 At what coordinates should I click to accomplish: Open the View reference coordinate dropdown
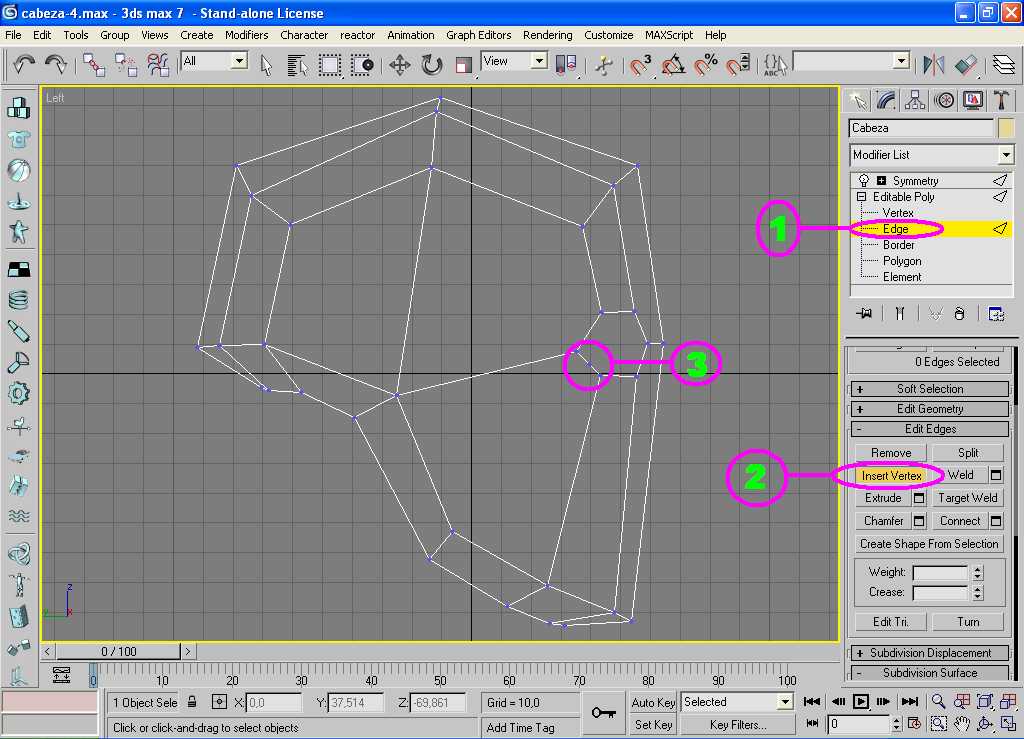tap(539, 61)
